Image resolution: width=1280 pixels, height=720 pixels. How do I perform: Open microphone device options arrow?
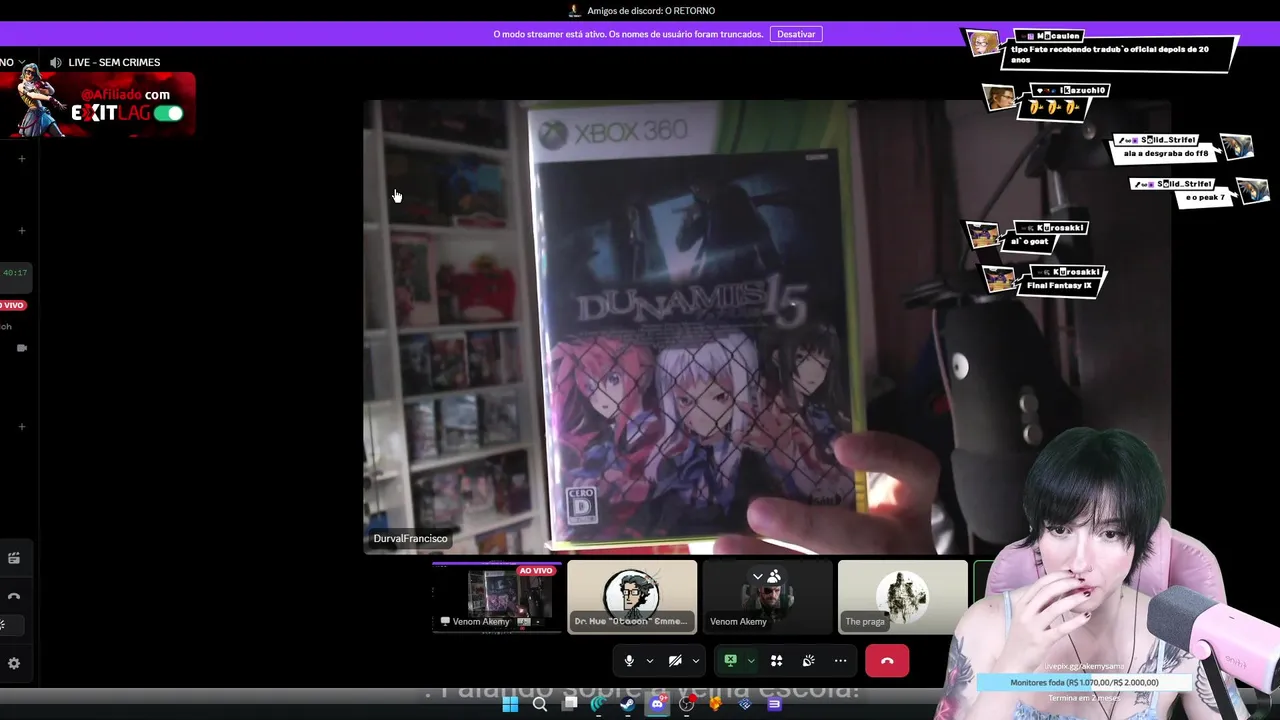[650, 661]
